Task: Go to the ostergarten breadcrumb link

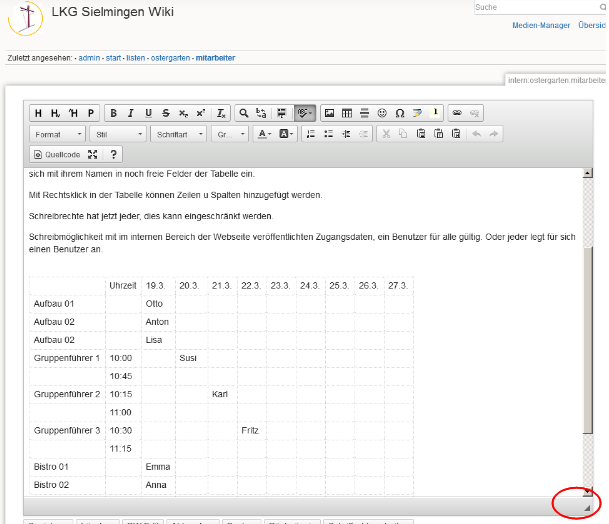Action: point(170,59)
